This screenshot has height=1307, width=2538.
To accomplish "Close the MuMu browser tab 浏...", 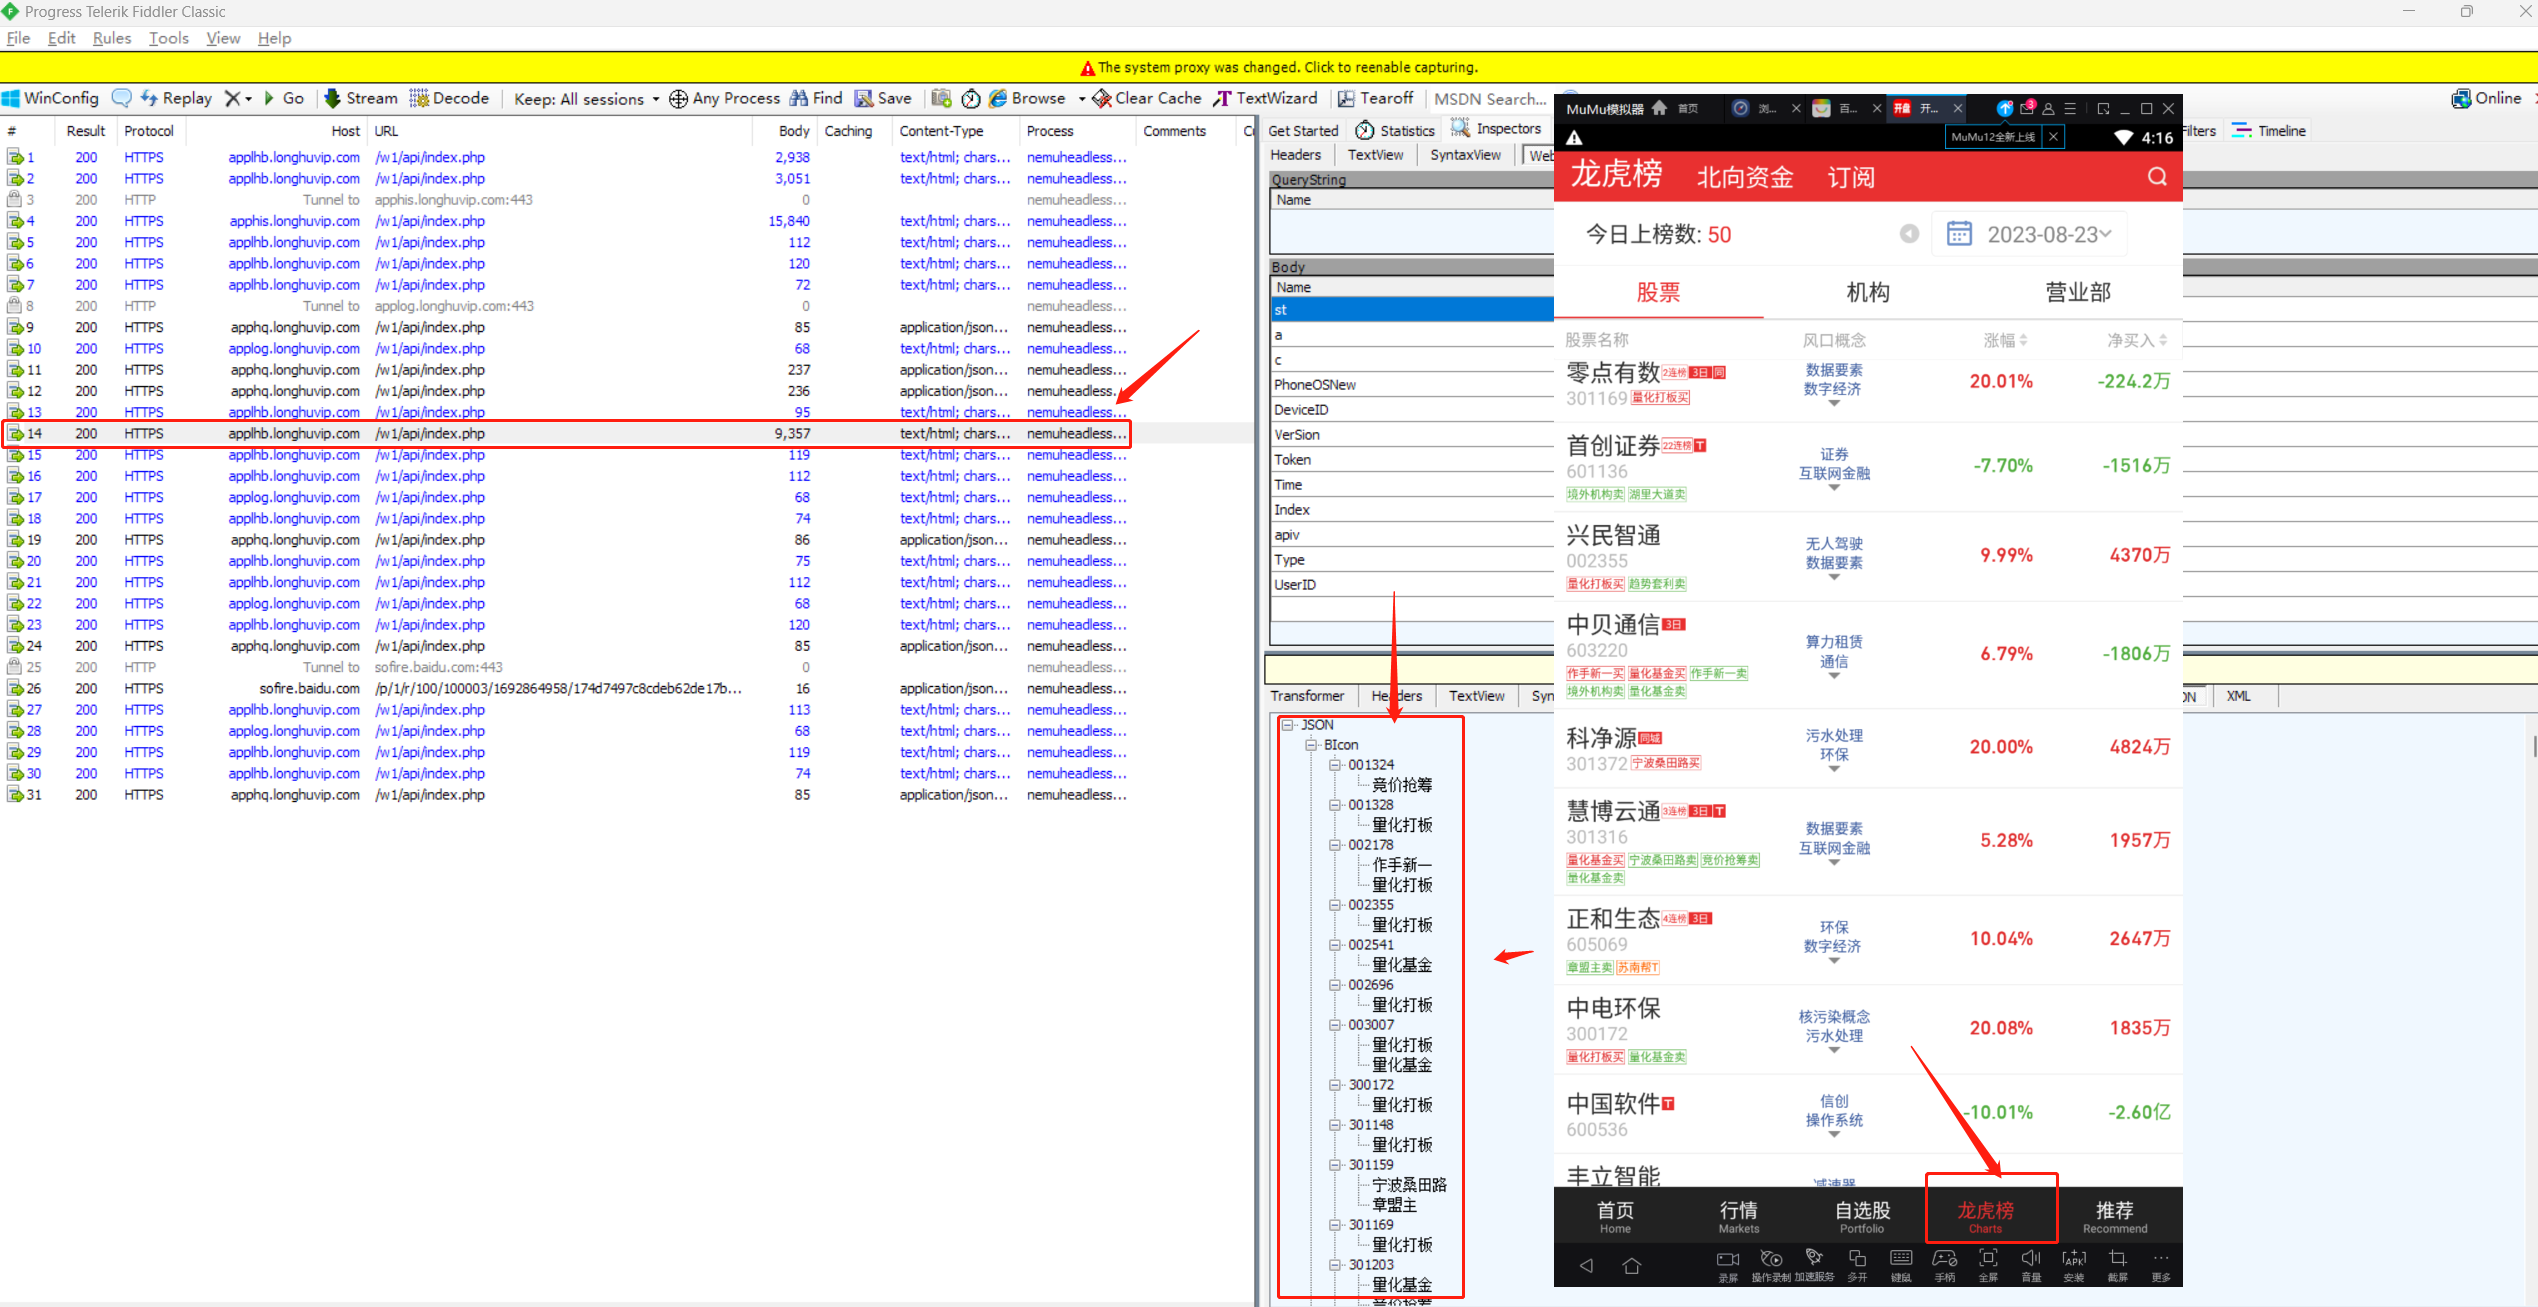I will pos(1796,108).
